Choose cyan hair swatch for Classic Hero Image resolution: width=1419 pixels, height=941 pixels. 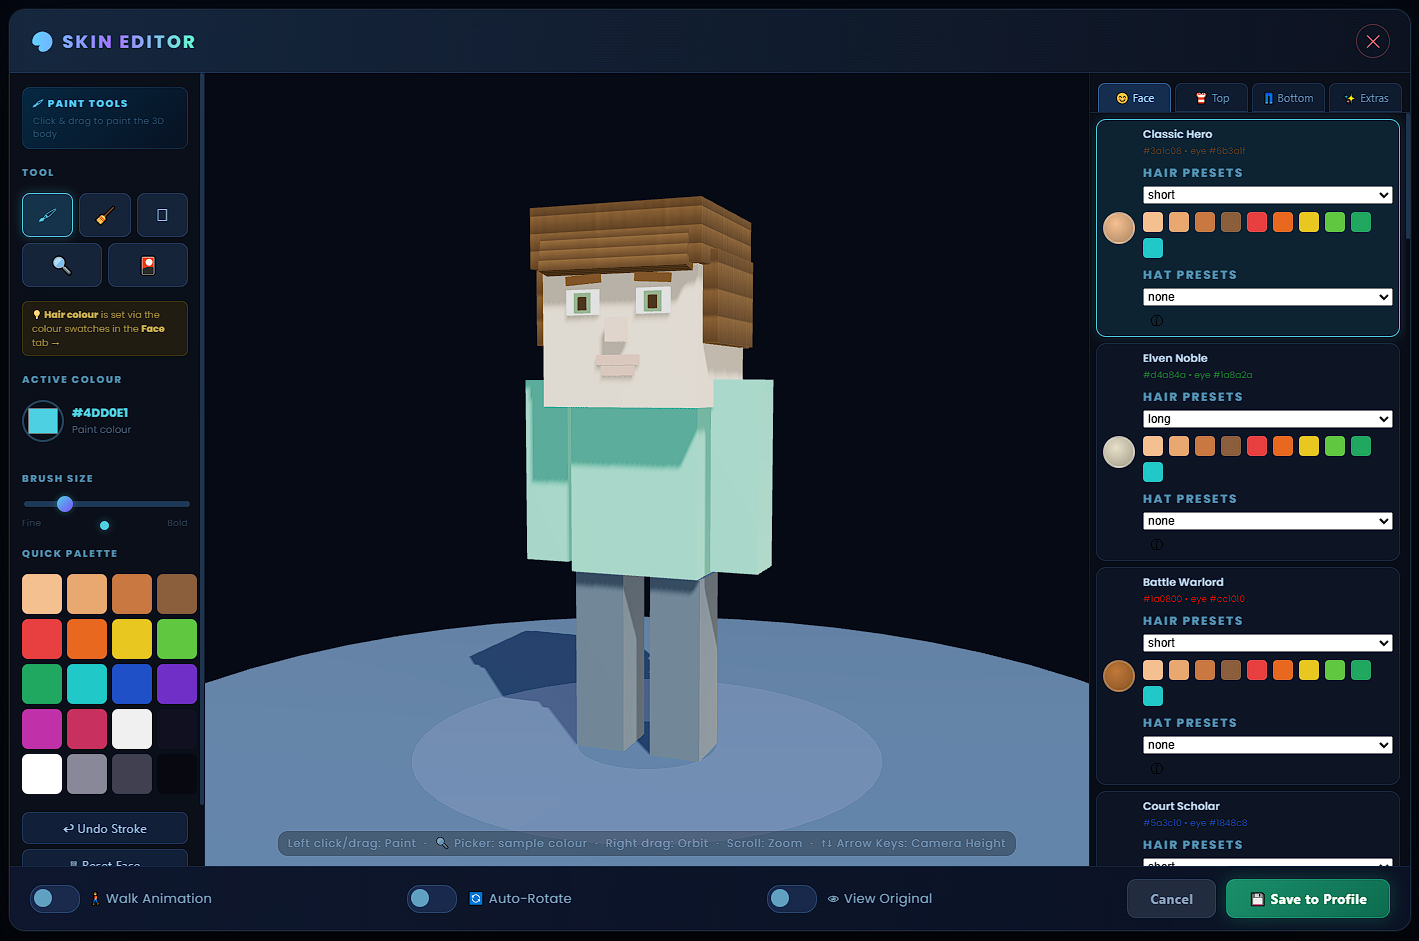1153,248
